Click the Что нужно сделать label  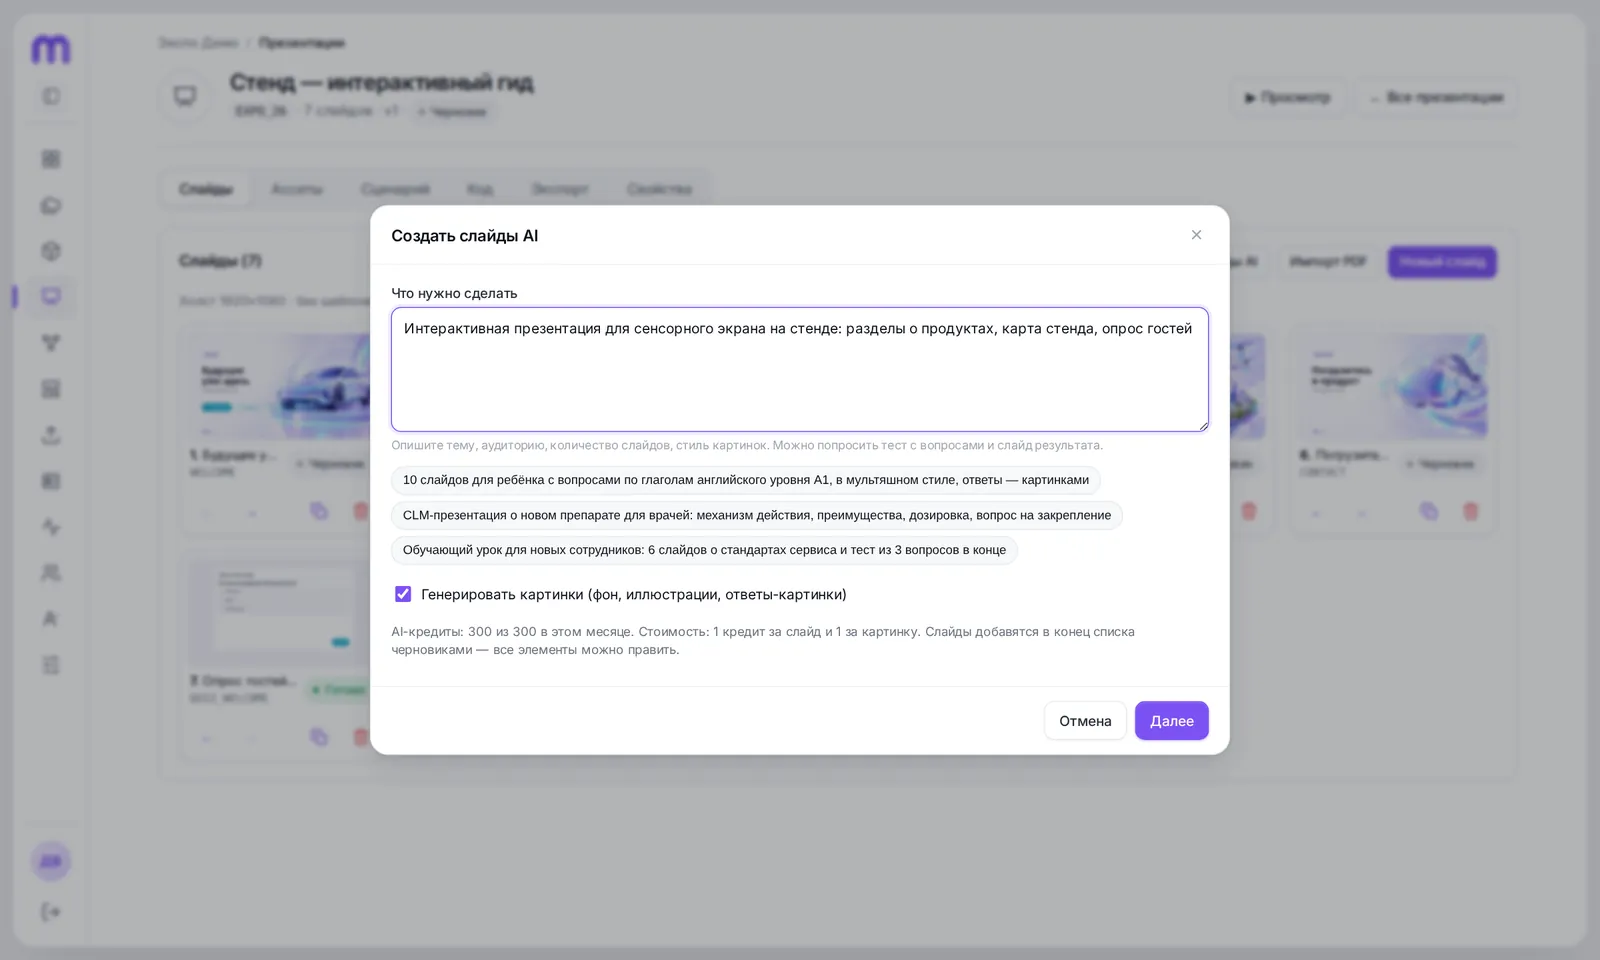pyautogui.click(x=454, y=293)
